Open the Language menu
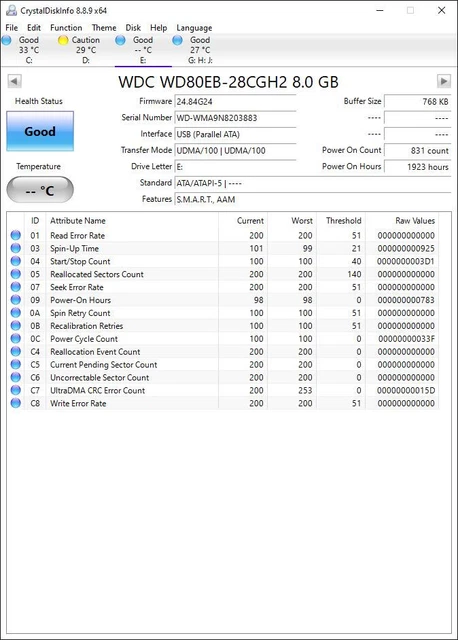Viewport: 458px width, 640px height. point(194,28)
